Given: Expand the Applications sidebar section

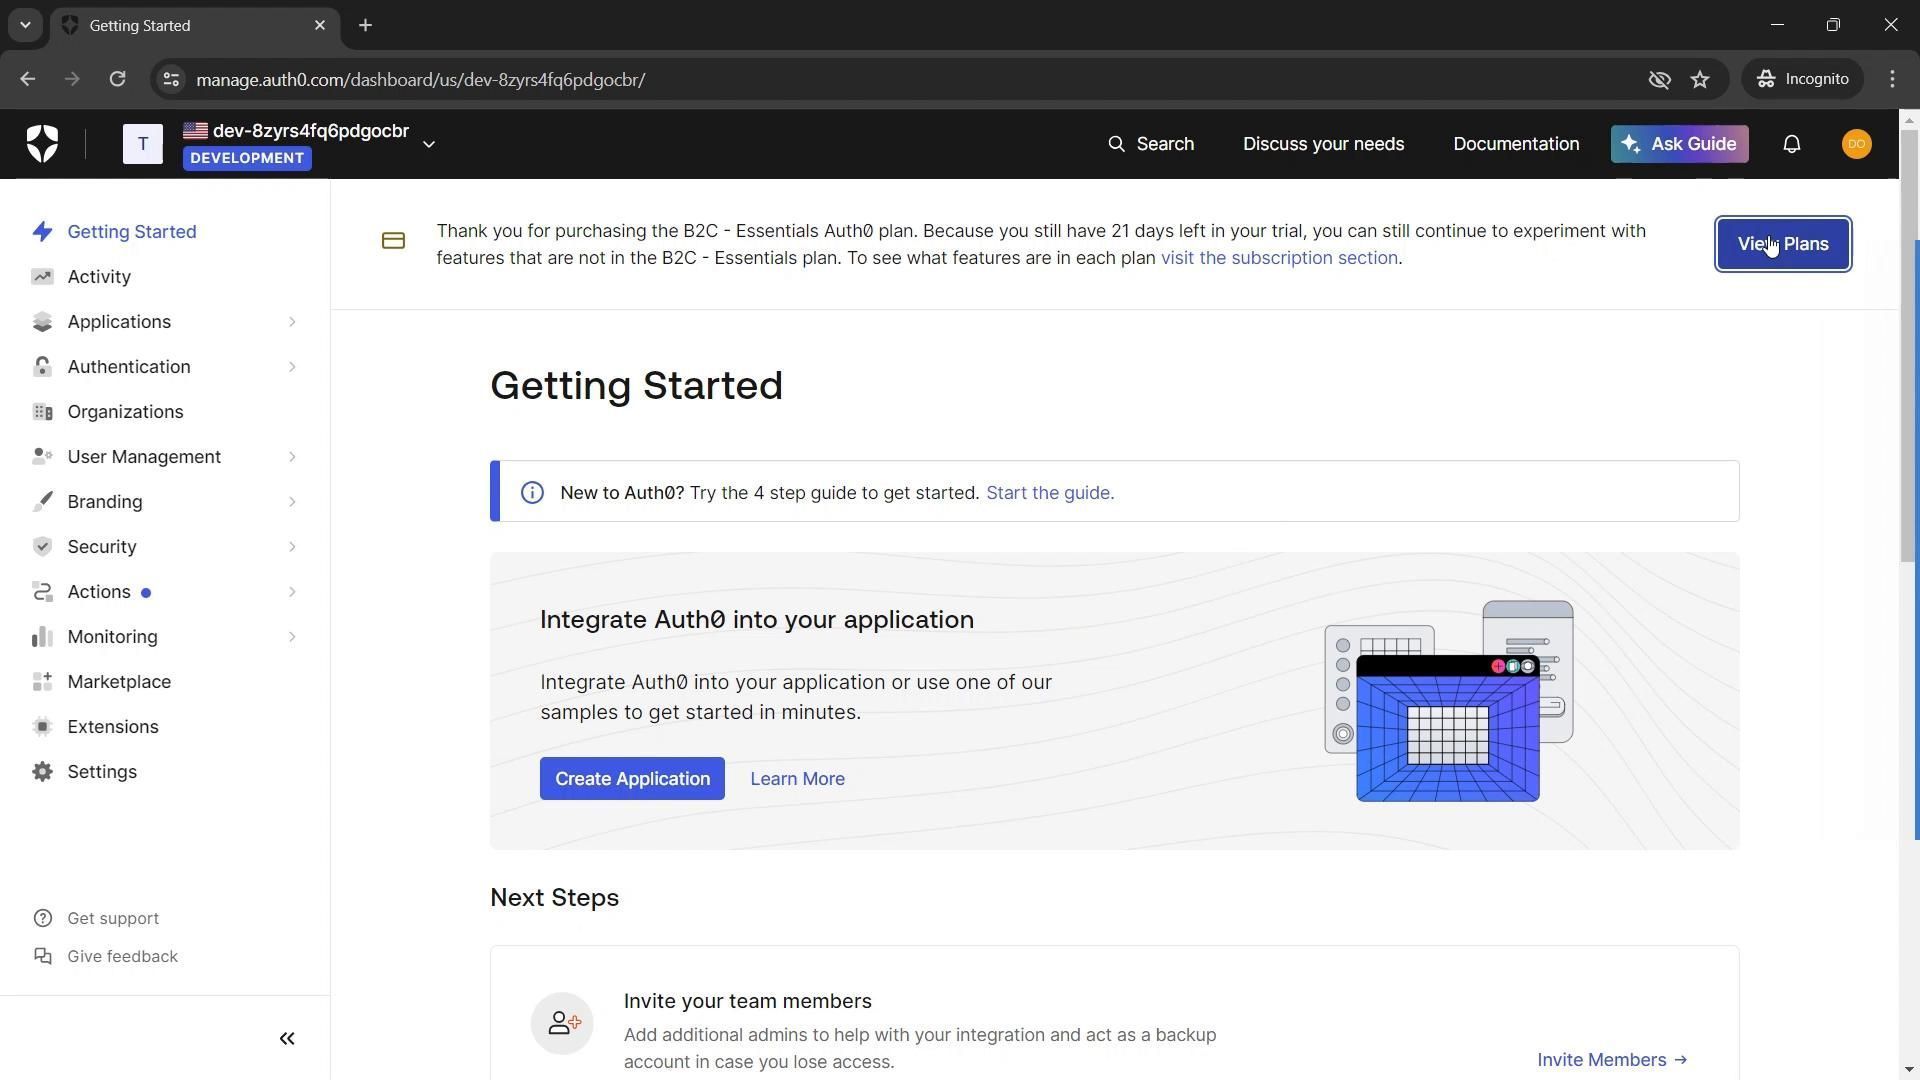Looking at the screenshot, I should tap(292, 322).
